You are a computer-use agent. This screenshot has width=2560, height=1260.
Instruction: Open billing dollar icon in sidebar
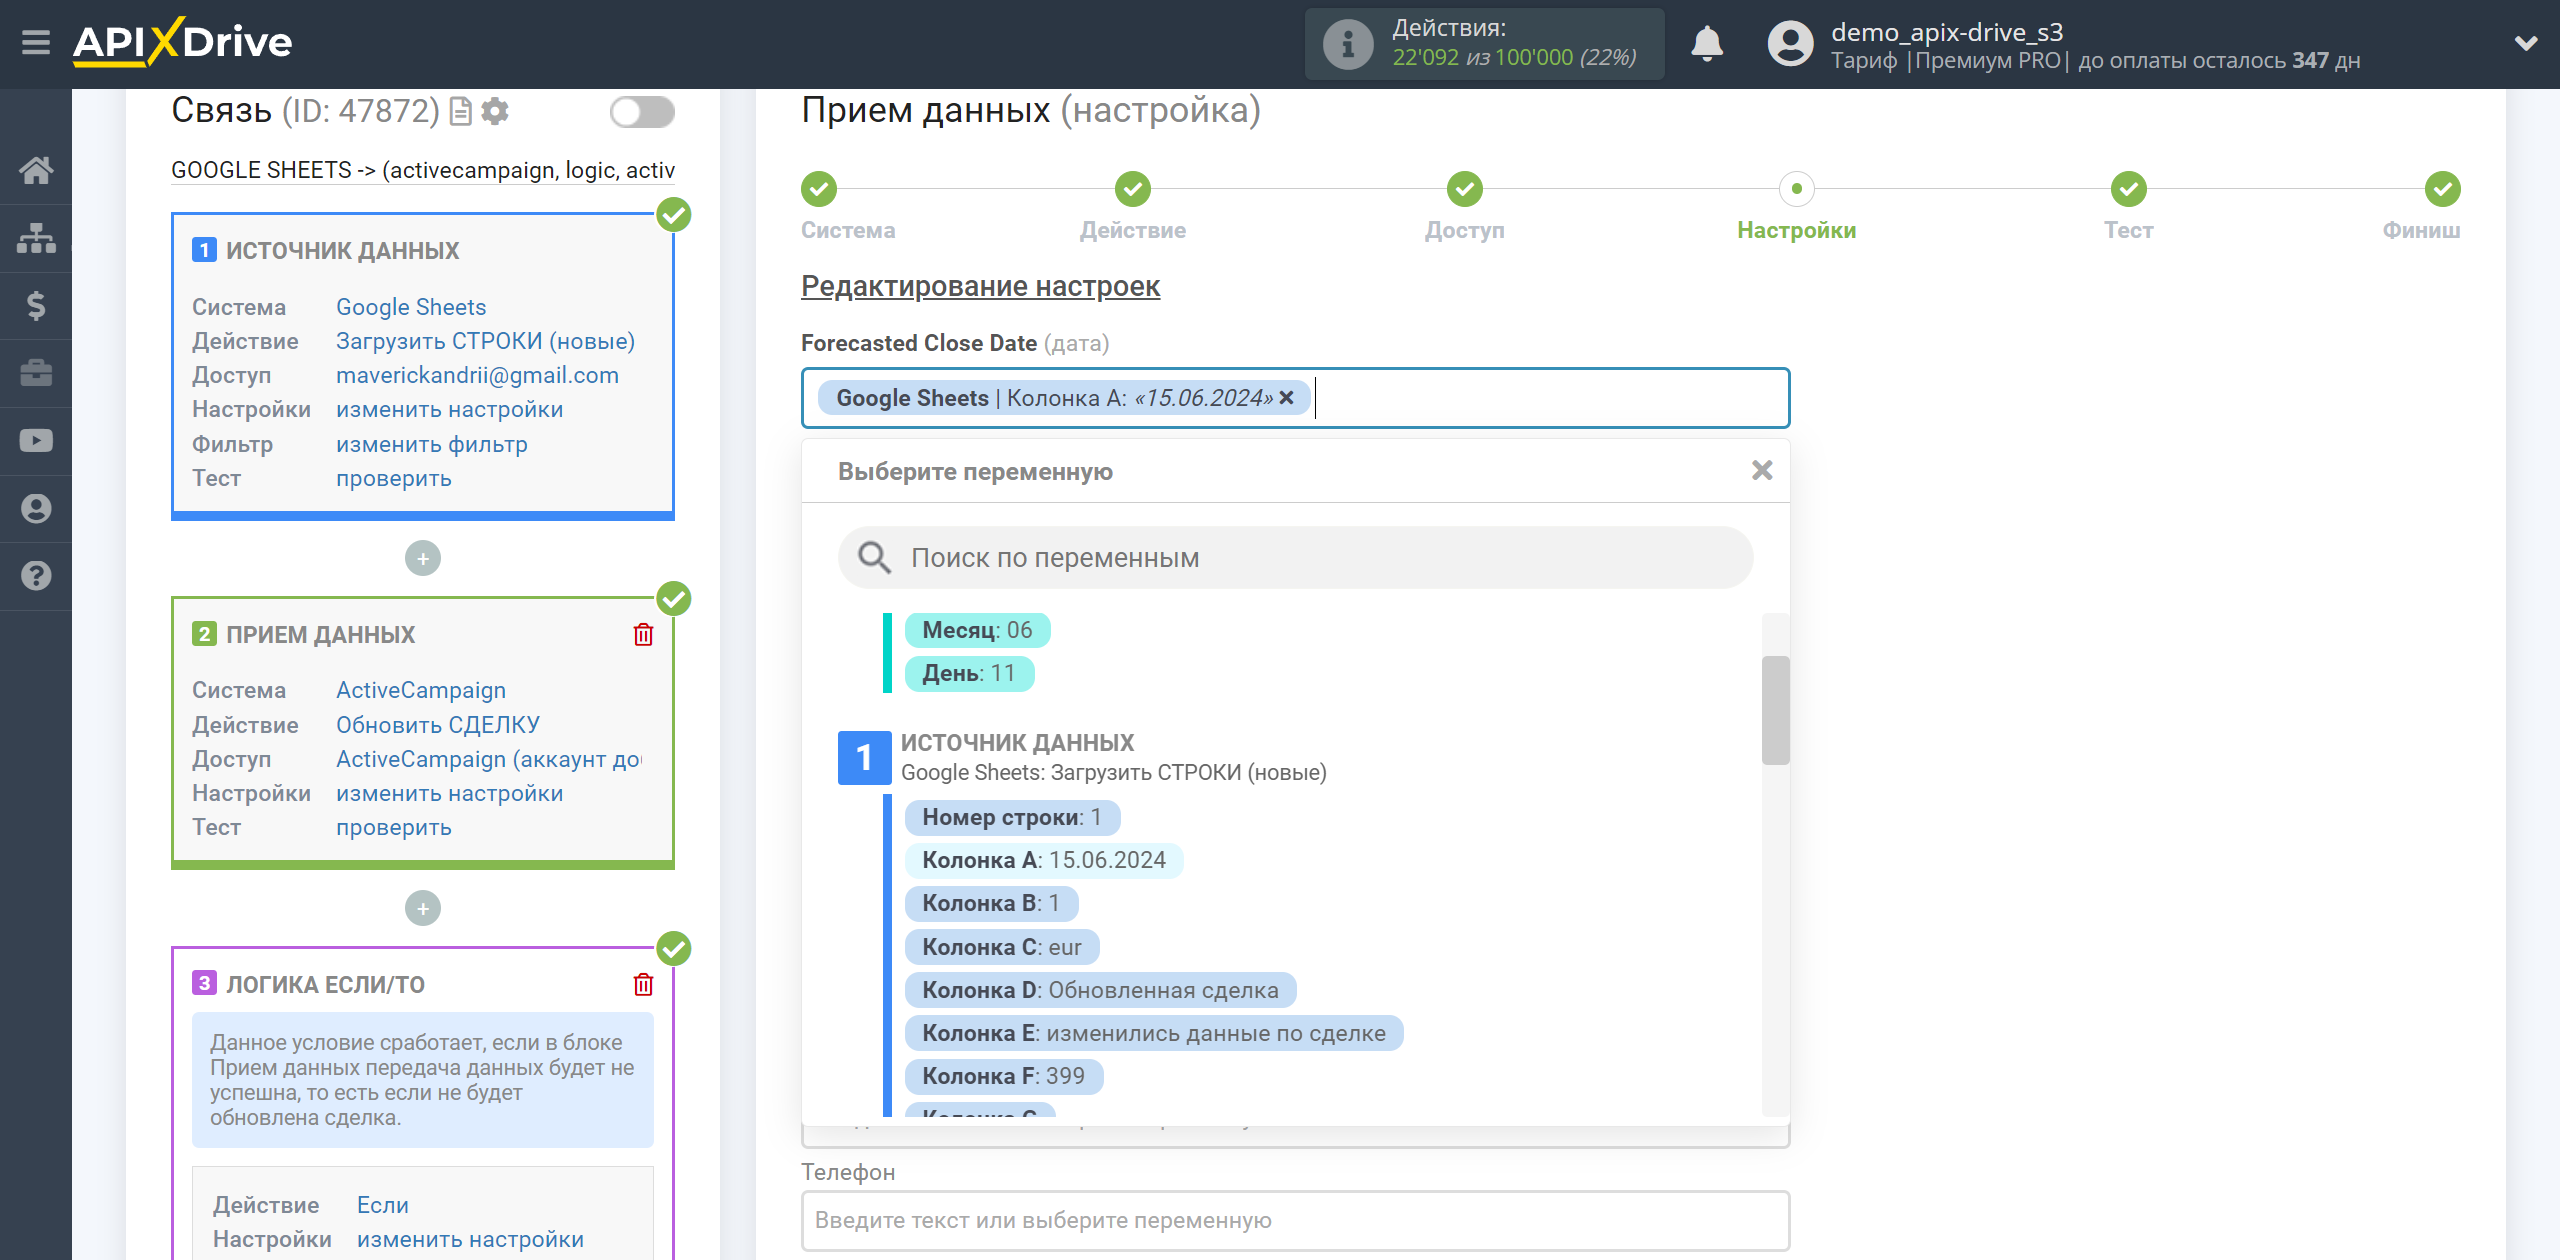36,305
